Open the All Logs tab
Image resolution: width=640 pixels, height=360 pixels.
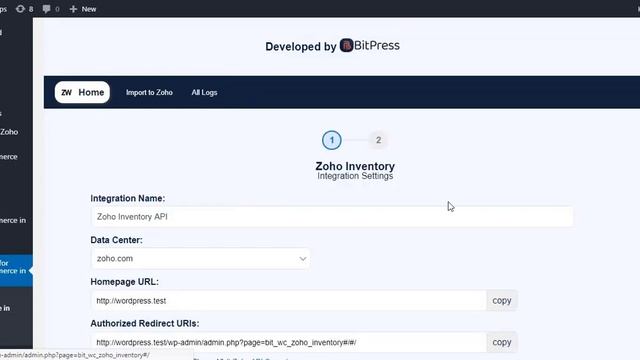pyautogui.click(x=204, y=93)
